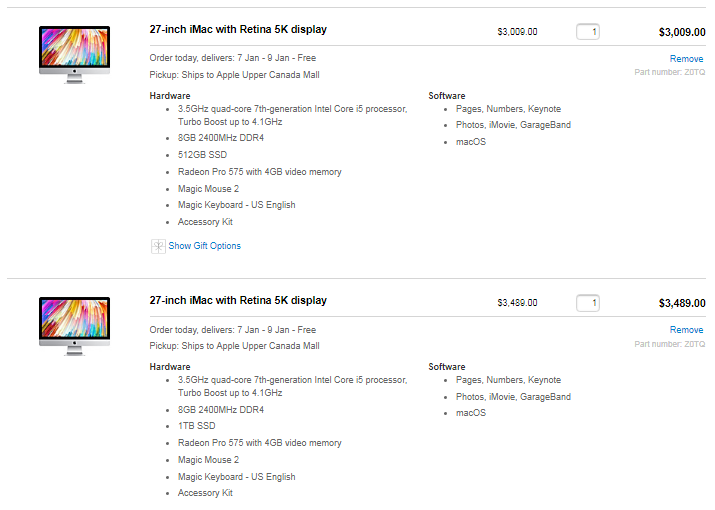This screenshot has height=510, width=715.
Task: Click the 512GB SSD hardware entry
Action: pos(202,155)
